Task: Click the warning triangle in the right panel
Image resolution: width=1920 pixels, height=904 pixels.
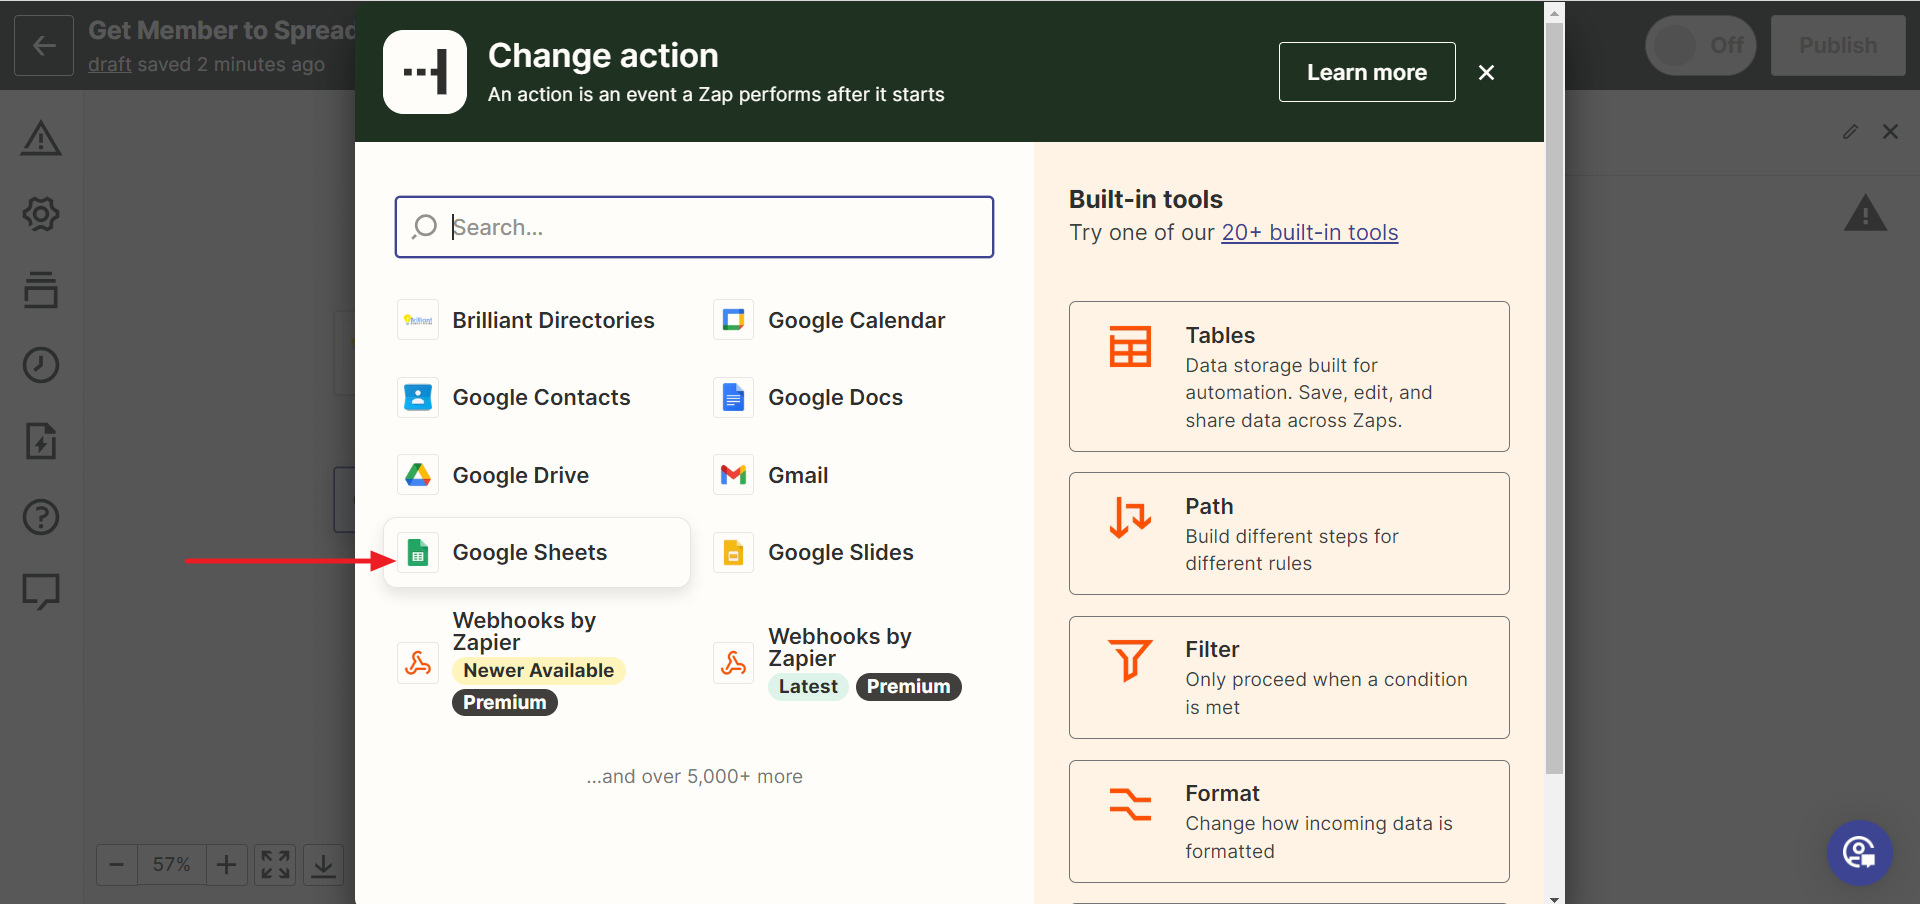Action: click(x=1865, y=214)
